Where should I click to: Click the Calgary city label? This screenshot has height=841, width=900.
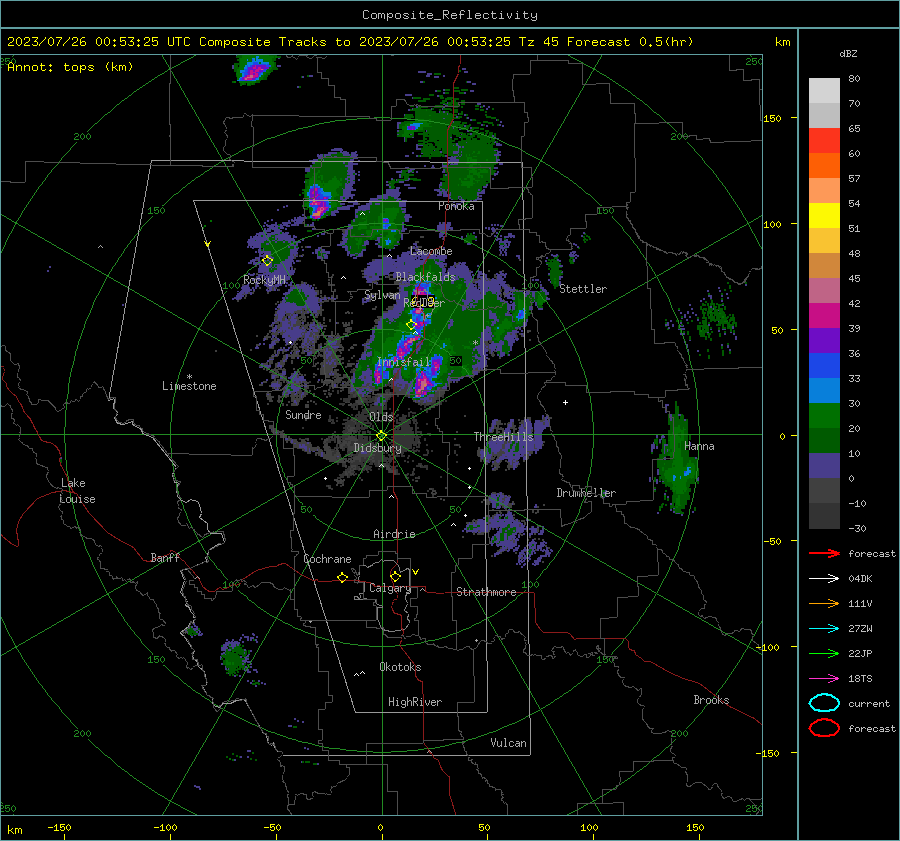390,588
